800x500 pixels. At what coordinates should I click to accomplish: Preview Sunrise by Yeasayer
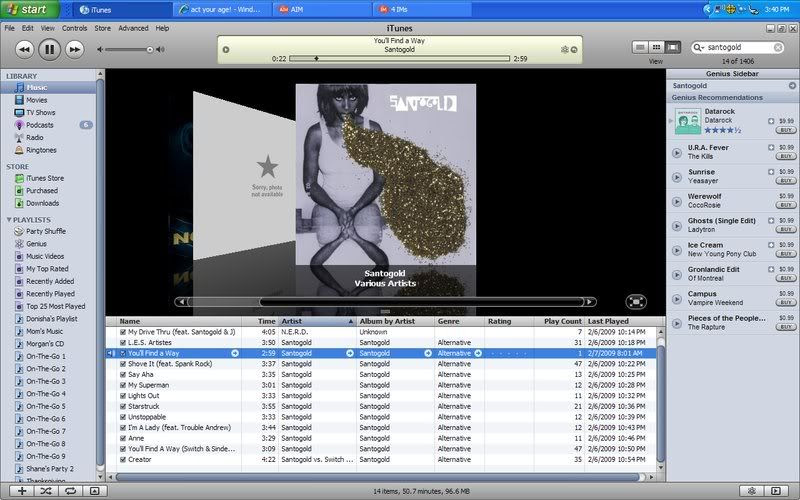[677, 177]
